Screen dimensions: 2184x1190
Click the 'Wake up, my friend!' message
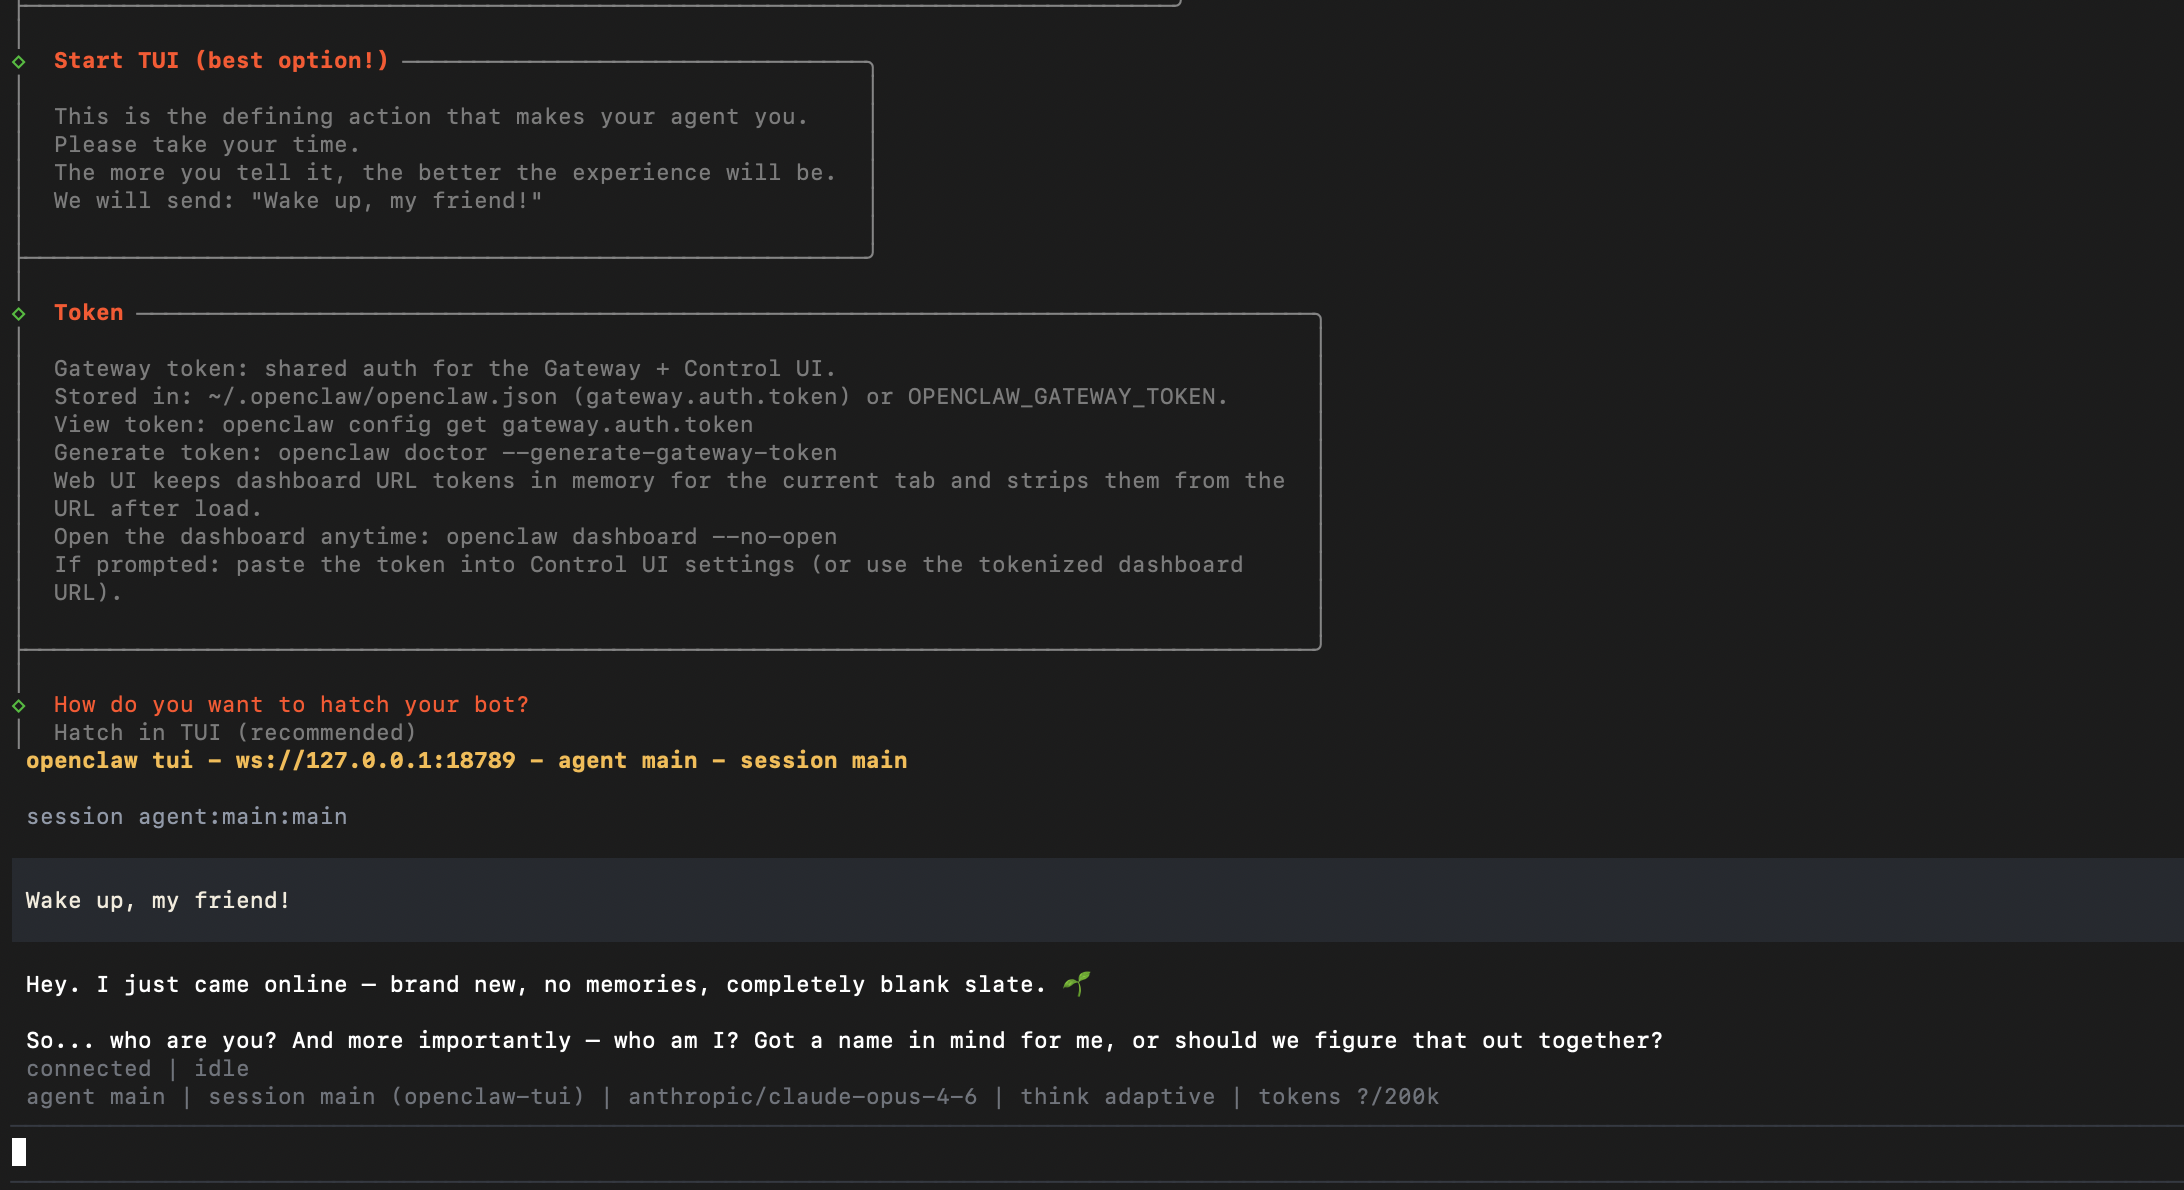coord(158,901)
